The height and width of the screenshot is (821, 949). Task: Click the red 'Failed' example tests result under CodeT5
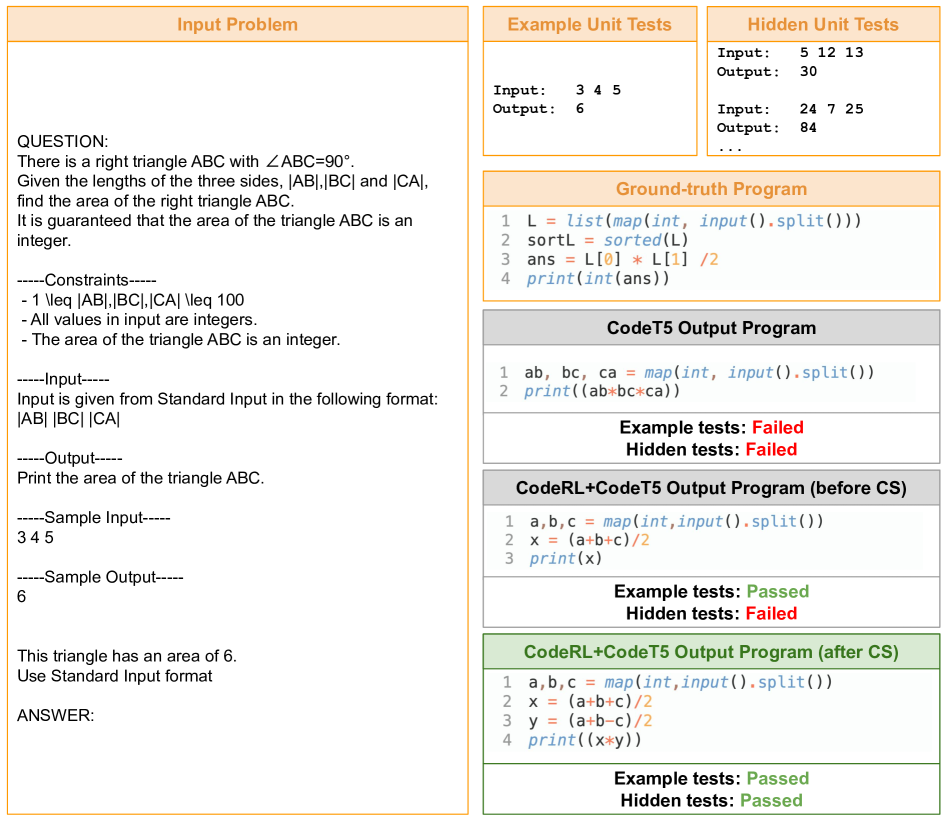(777, 428)
